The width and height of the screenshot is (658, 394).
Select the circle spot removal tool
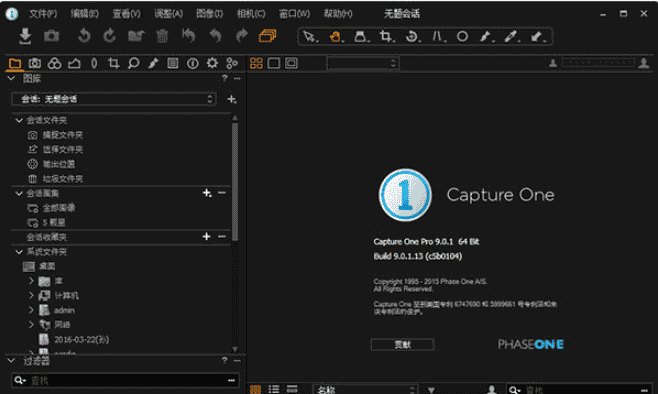[462, 37]
